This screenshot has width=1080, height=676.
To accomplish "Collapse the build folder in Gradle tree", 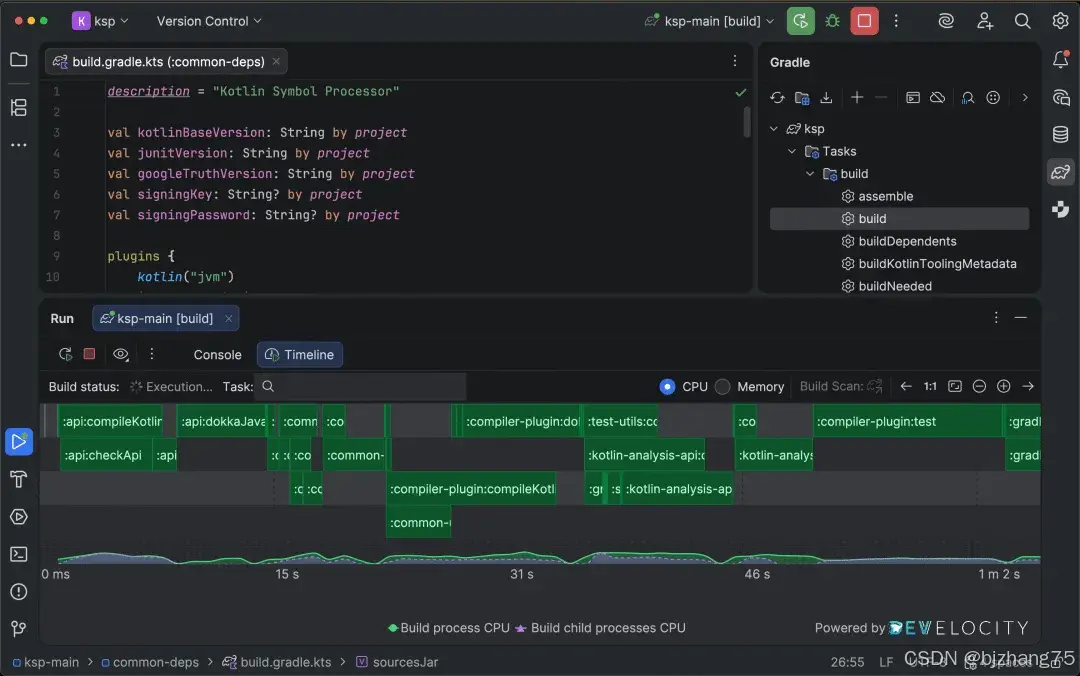I will [810, 174].
